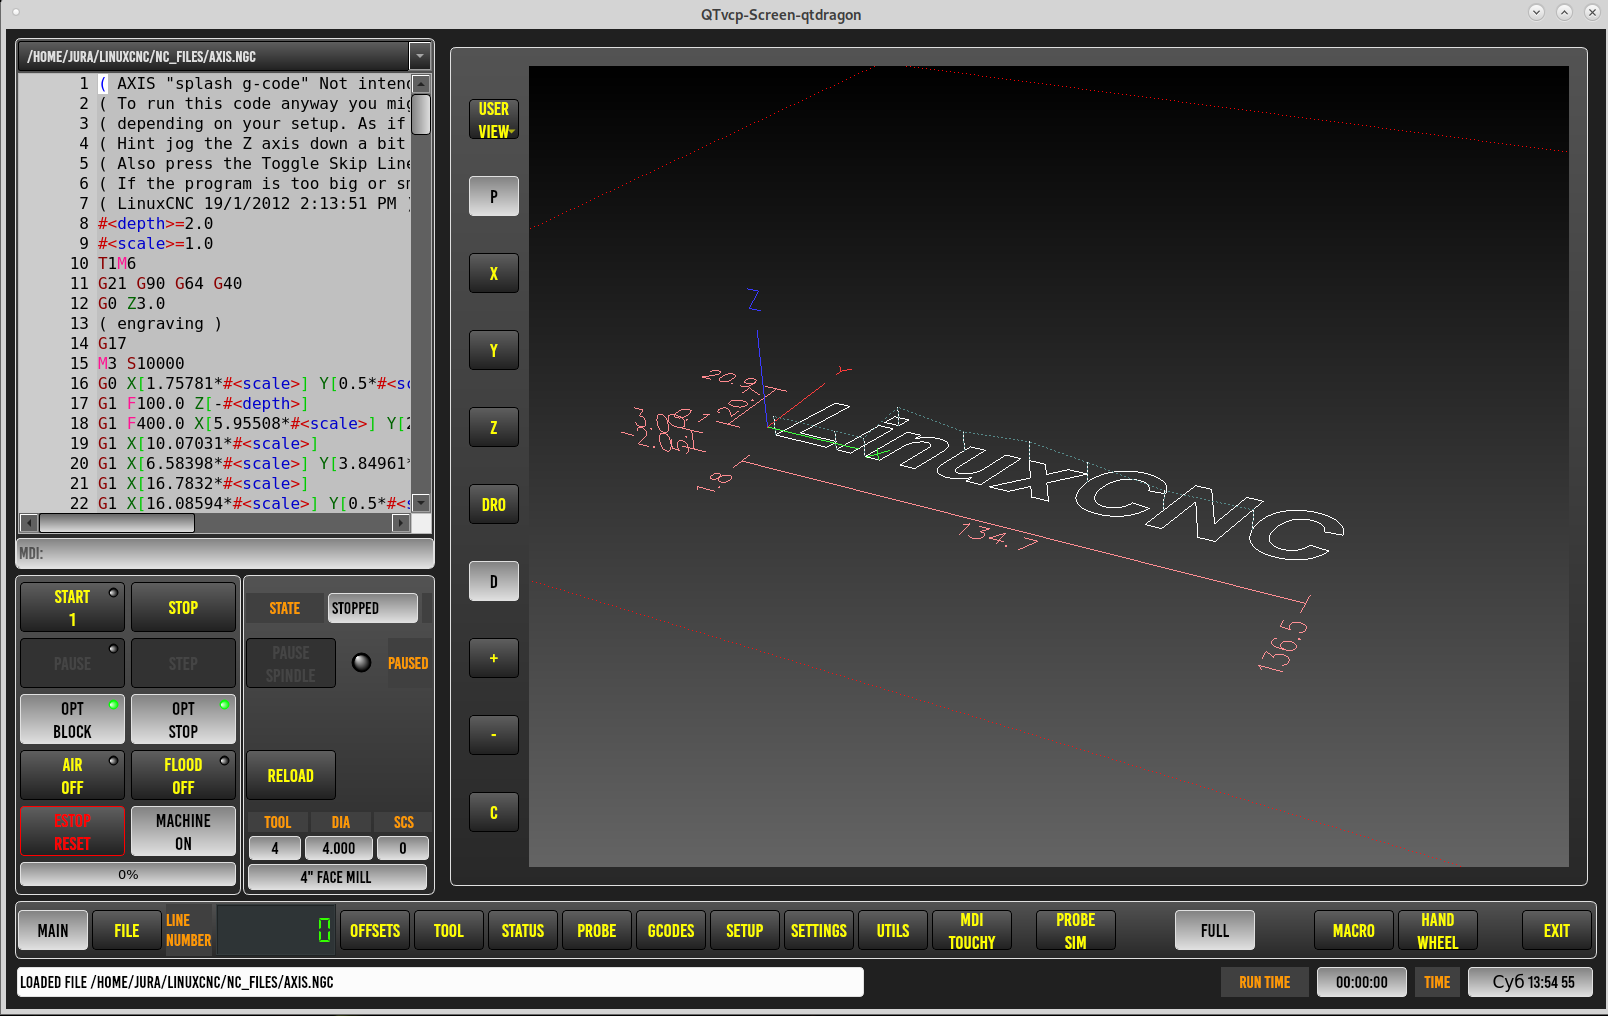The width and height of the screenshot is (1608, 1016).
Task: Click the tool diameter value 4.000
Action: 339,848
